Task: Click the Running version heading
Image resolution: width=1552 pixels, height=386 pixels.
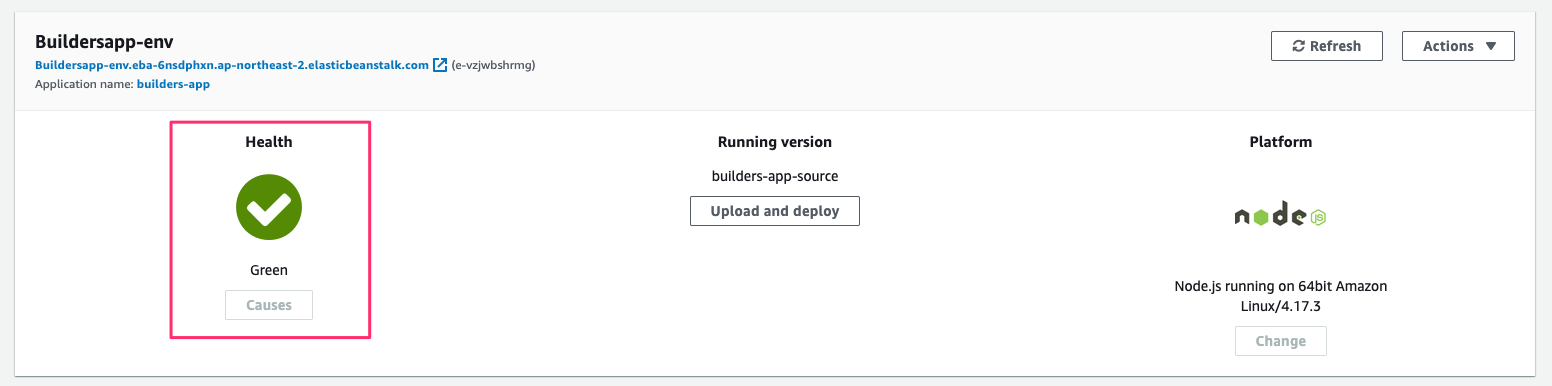Action: click(775, 142)
